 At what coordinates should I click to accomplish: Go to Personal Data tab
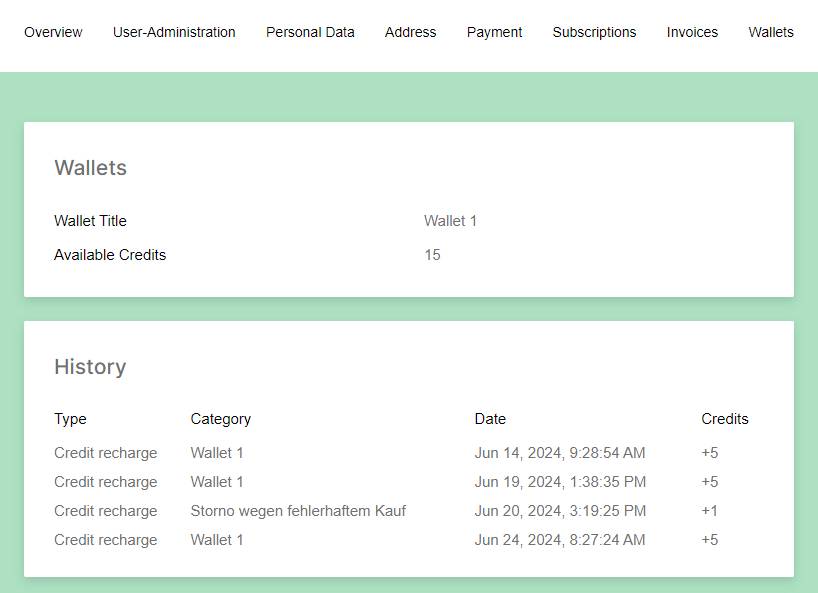tap(310, 32)
